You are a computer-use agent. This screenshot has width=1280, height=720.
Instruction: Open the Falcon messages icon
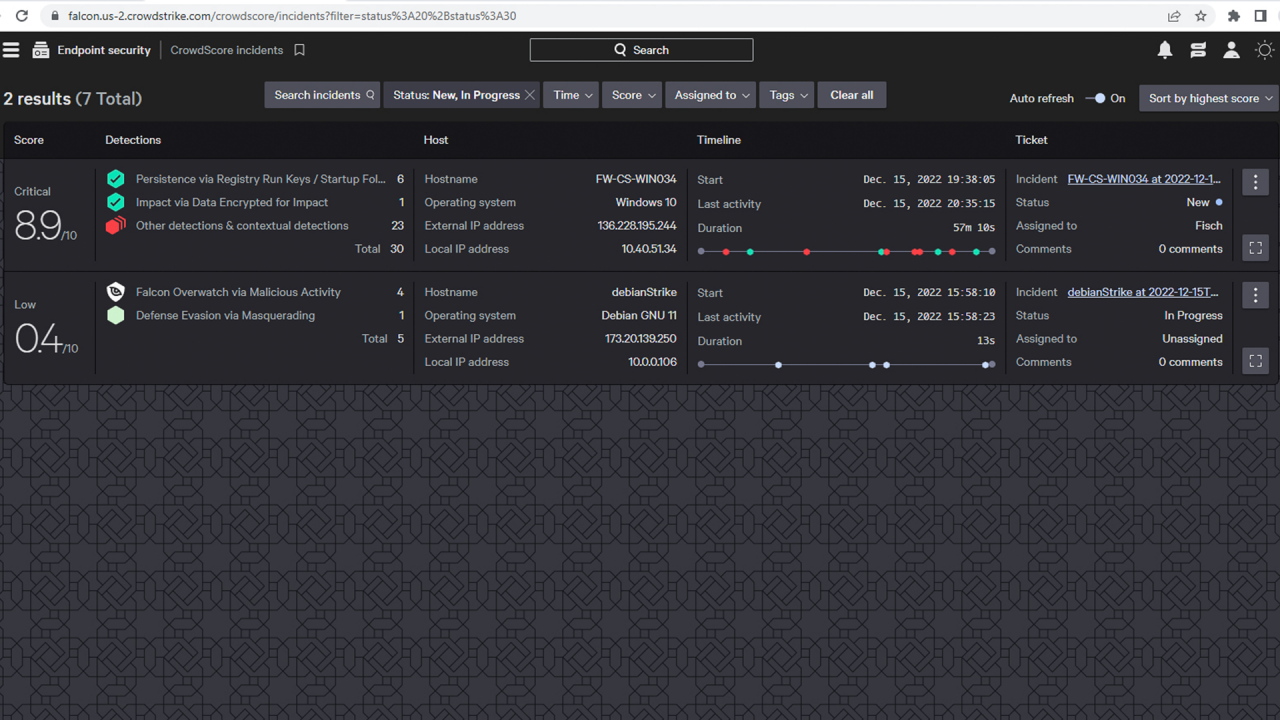point(1198,50)
